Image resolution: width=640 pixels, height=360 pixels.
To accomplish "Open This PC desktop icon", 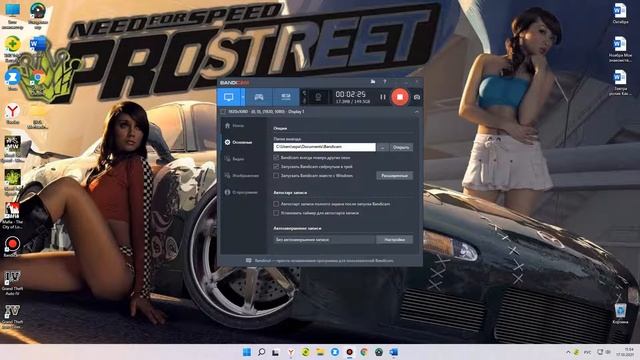I will pos(12,15).
